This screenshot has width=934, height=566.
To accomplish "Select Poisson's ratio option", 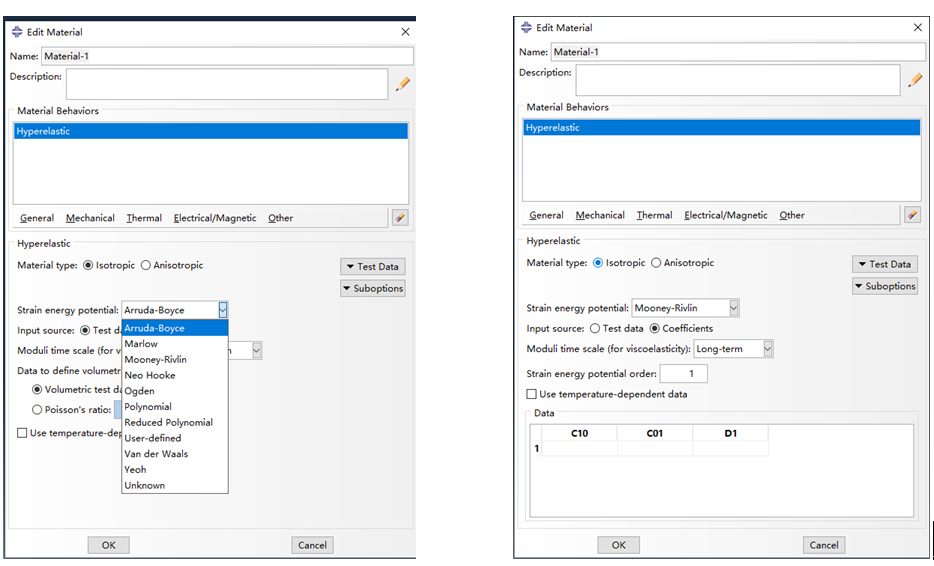I will pos(38,410).
